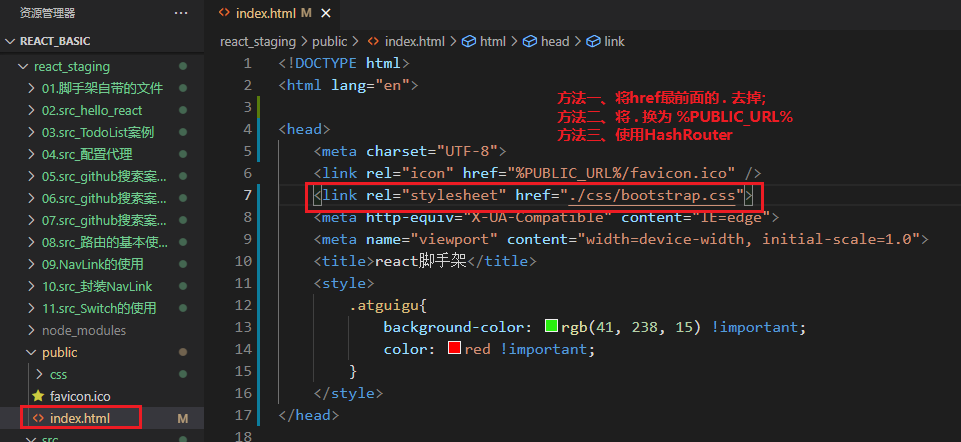Open the red color swatch on line 14
The image size is (961, 442).
tap(454, 348)
